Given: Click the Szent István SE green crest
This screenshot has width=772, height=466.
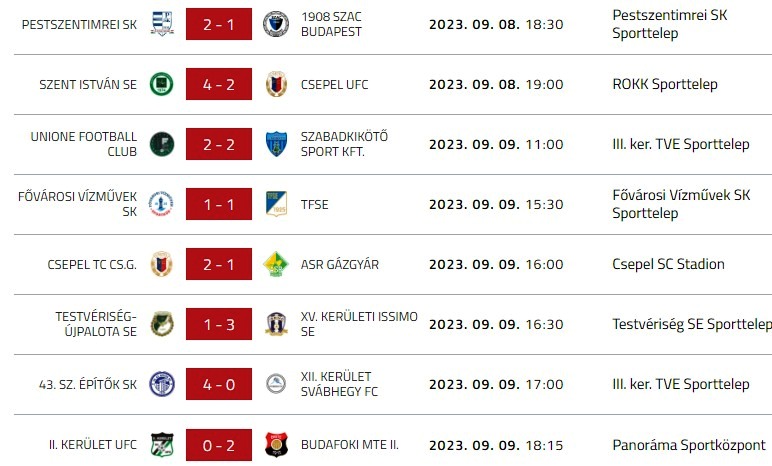Looking at the screenshot, I should 161,84.
